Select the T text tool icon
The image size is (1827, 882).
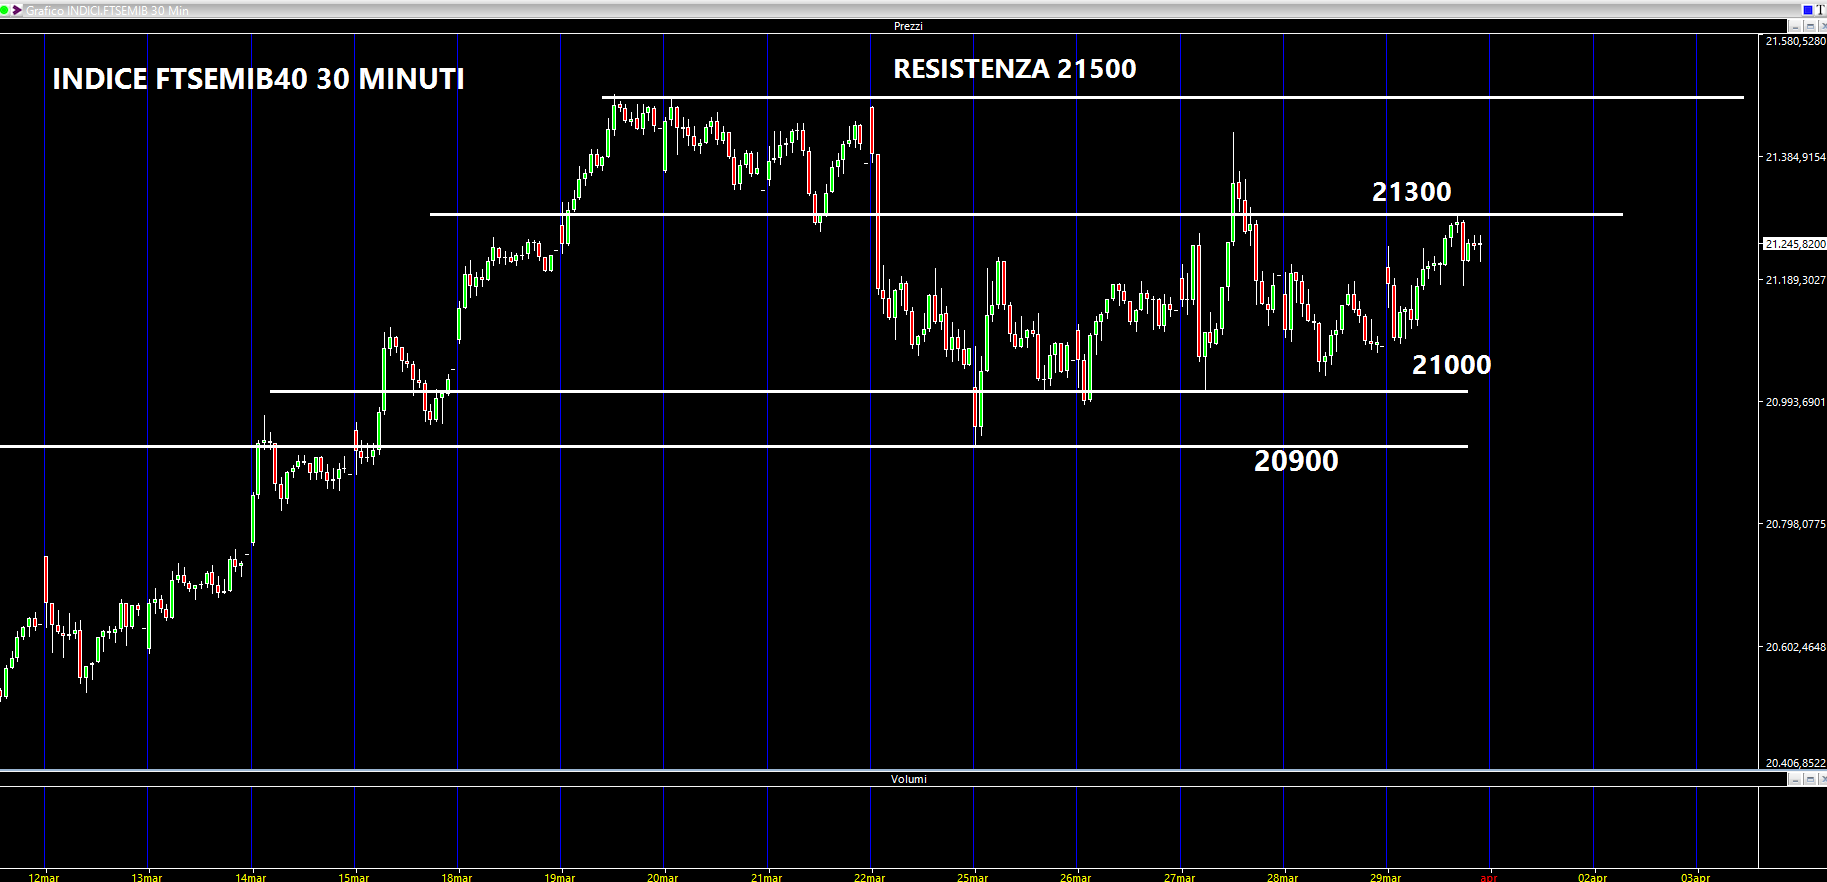pyautogui.click(x=1820, y=10)
